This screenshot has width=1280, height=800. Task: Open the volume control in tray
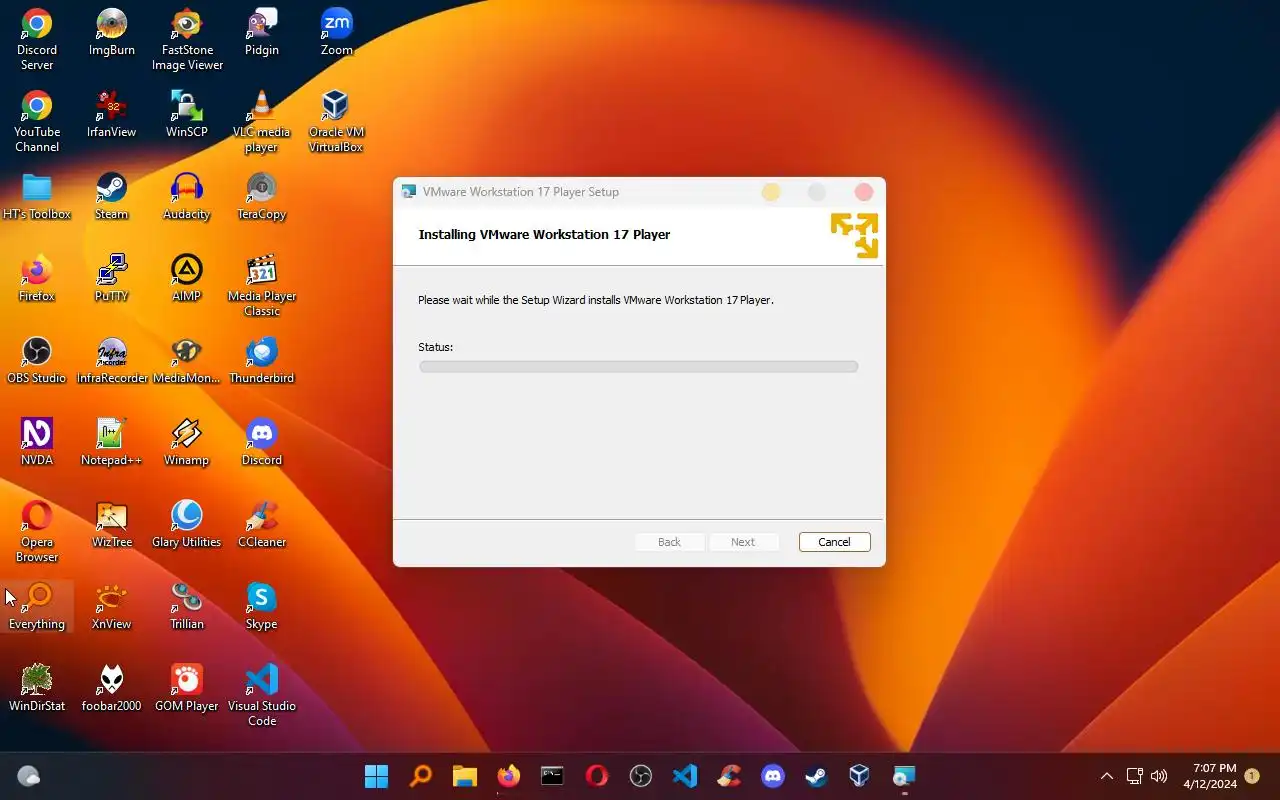(x=1159, y=776)
